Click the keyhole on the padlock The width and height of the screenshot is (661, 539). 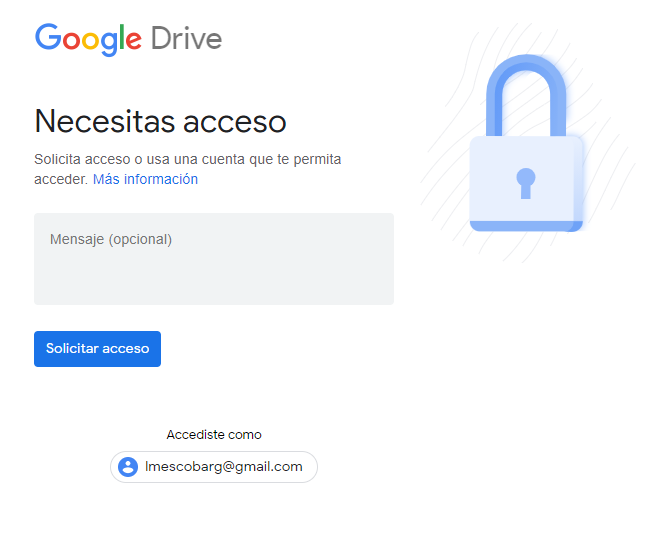526,183
